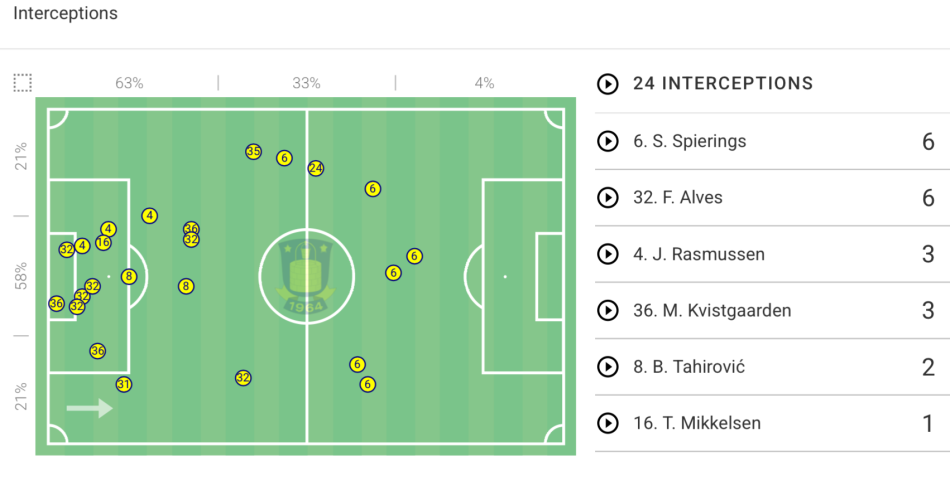950x495 pixels.
Task: Open the 36. M. Kvistgaarden row
Action: point(772,310)
